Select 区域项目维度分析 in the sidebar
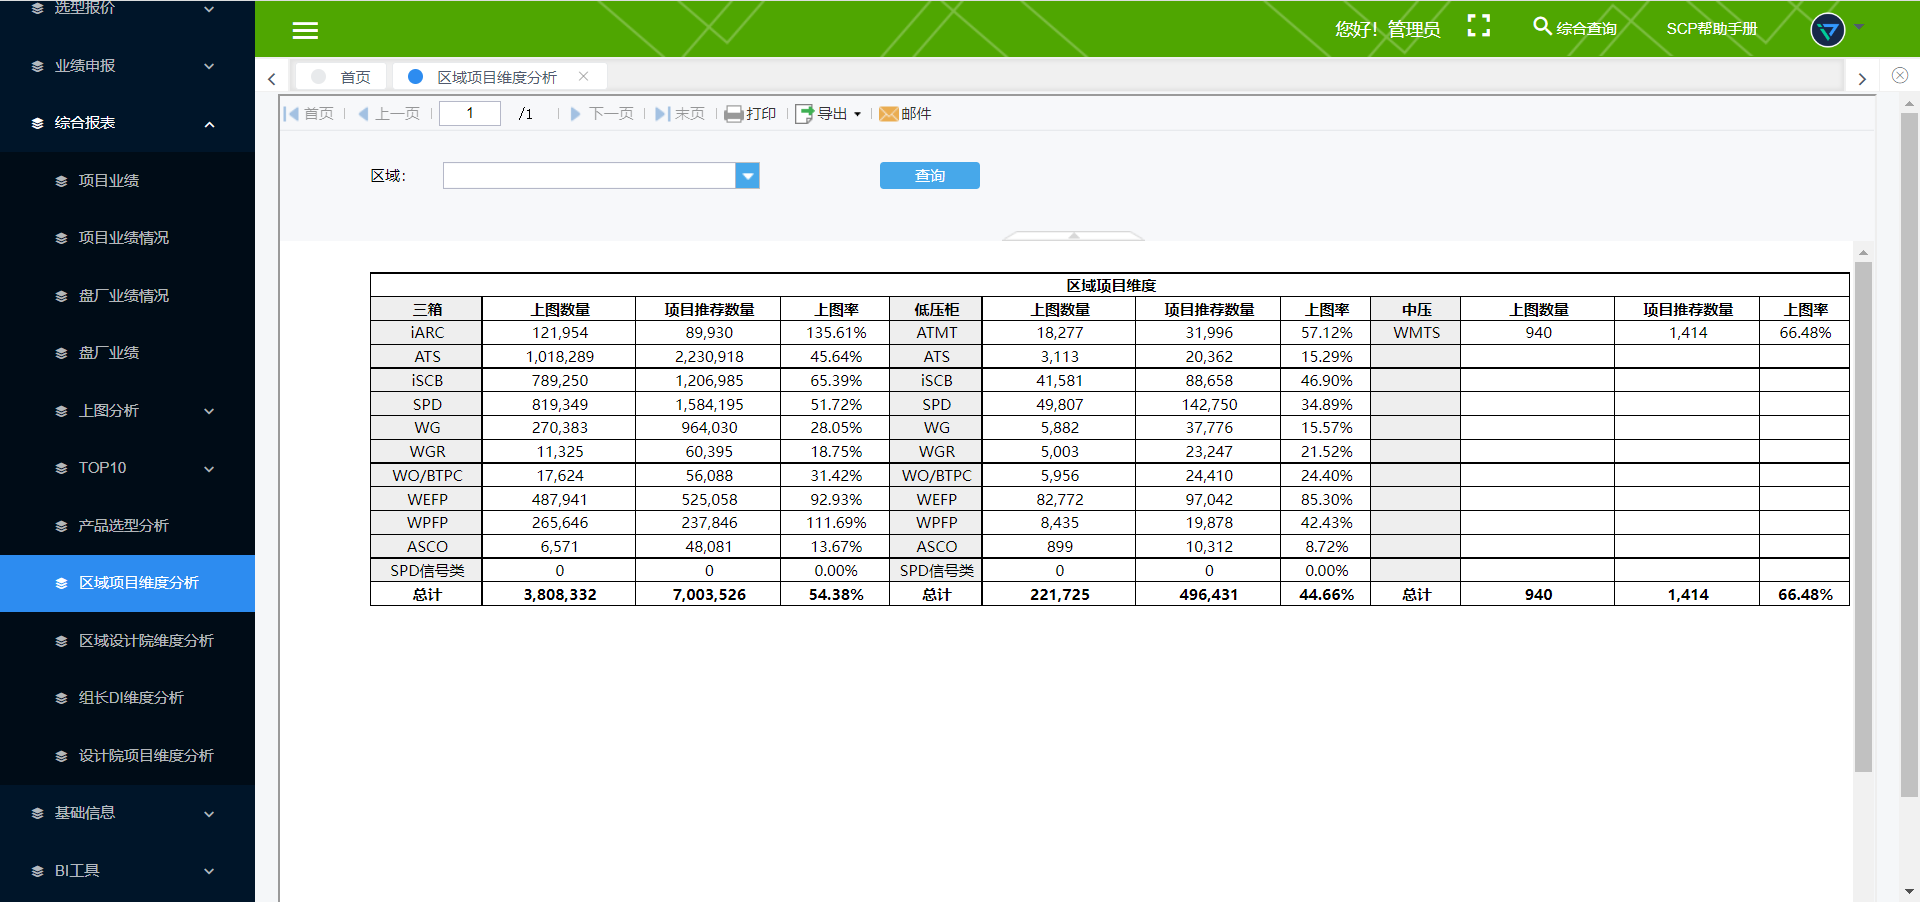The height and width of the screenshot is (902, 1920). coord(127,583)
